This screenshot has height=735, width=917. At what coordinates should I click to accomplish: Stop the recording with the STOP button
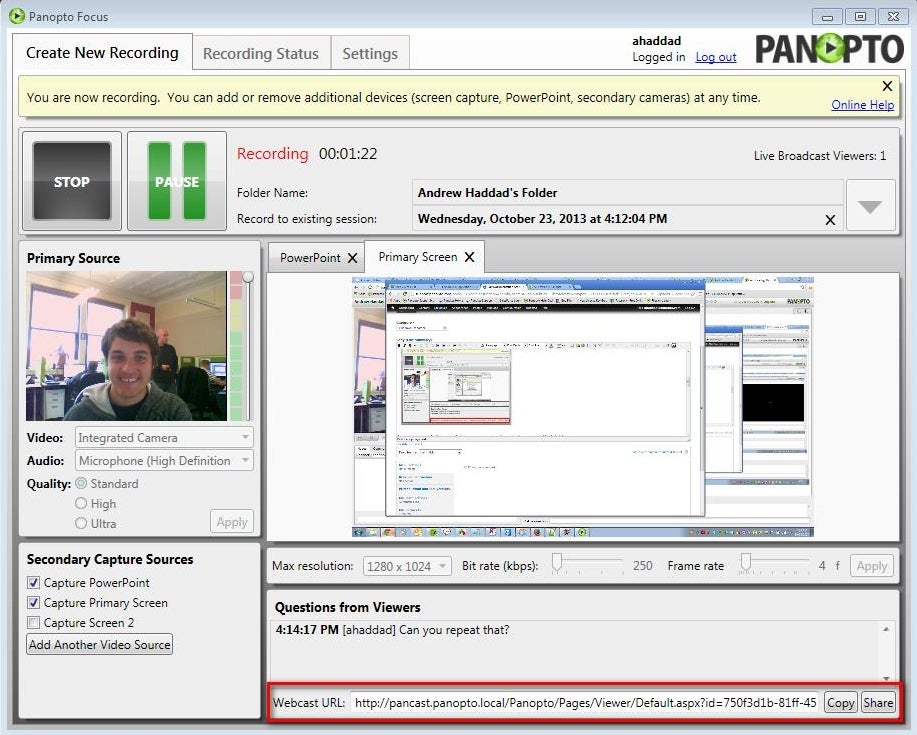point(72,181)
